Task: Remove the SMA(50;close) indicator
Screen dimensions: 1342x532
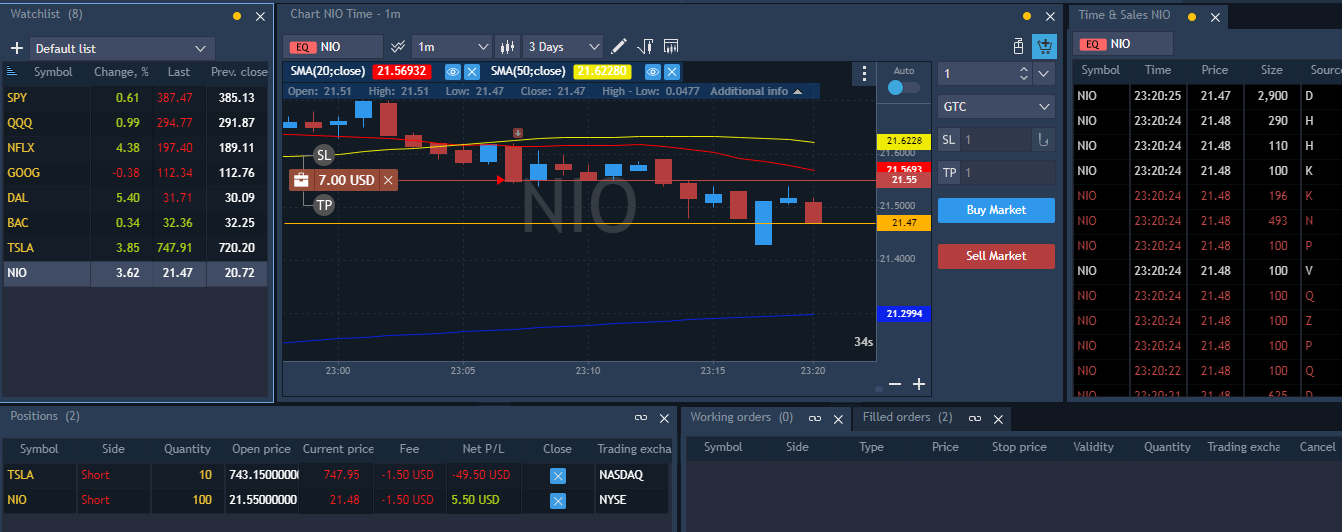Action: pos(672,72)
